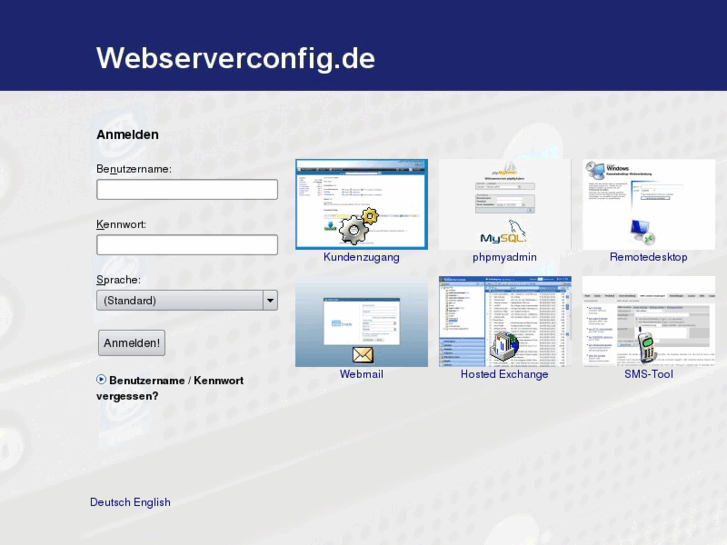This screenshot has width=727, height=545.
Task: Open the Hosted Exchange thumbnail image
Action: (x=505, y=321)
